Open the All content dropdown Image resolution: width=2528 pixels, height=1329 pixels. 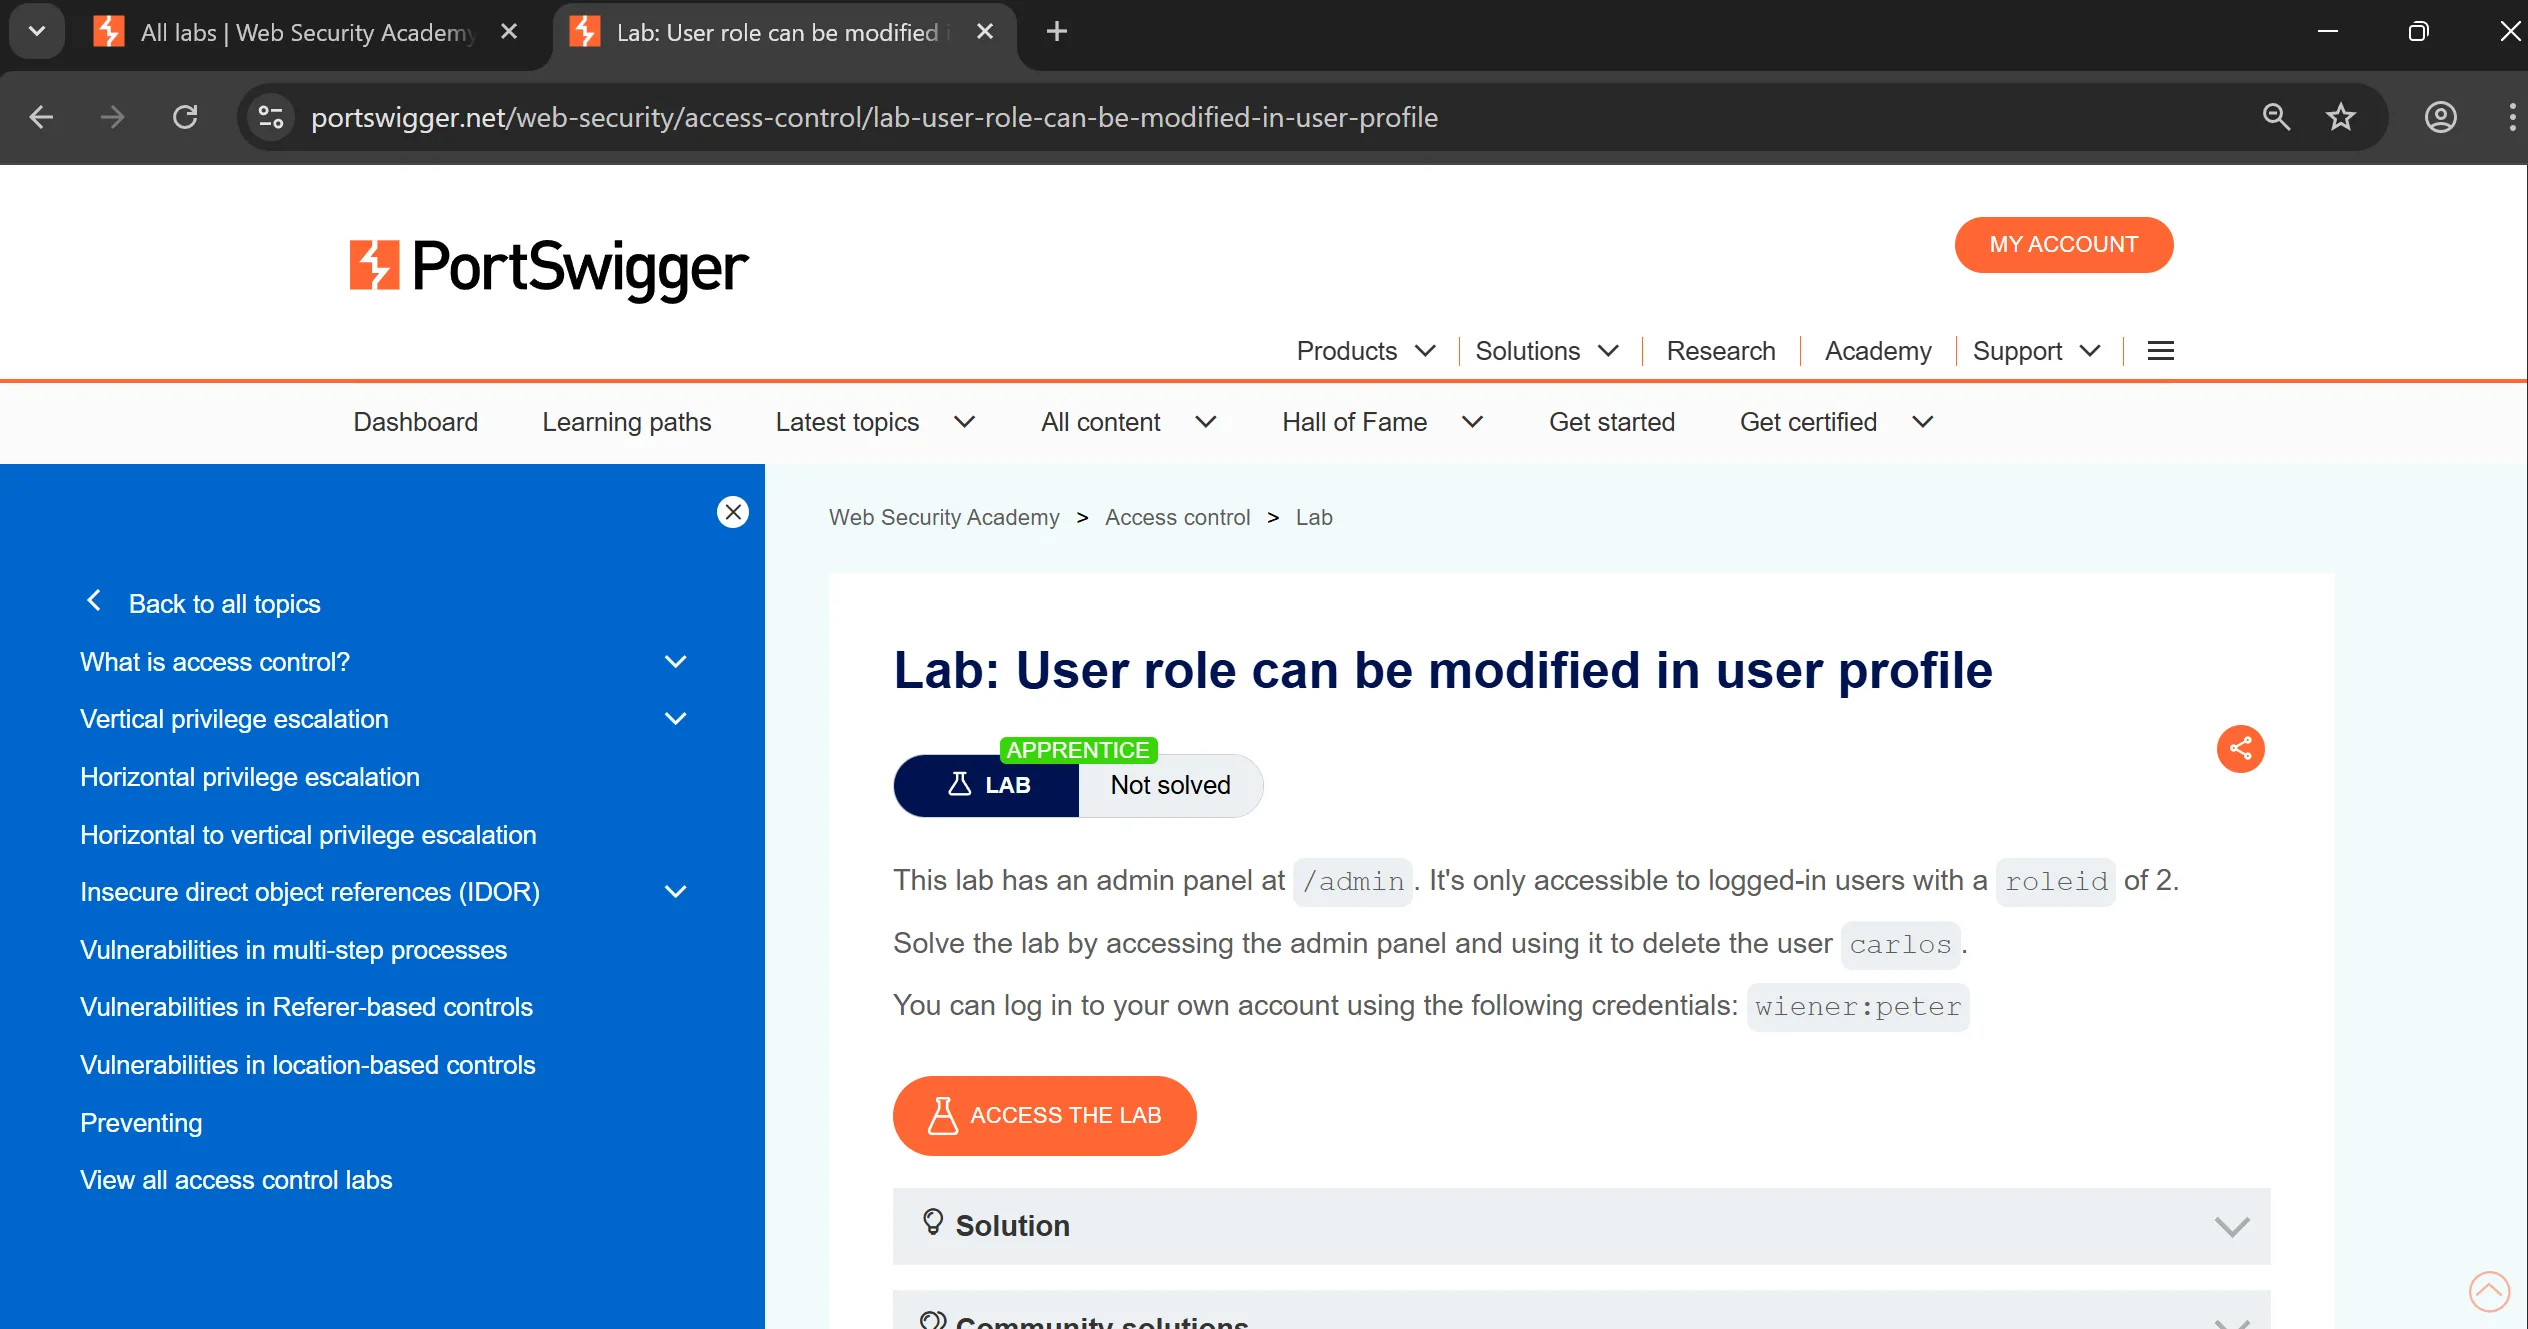pos(1127,422)
